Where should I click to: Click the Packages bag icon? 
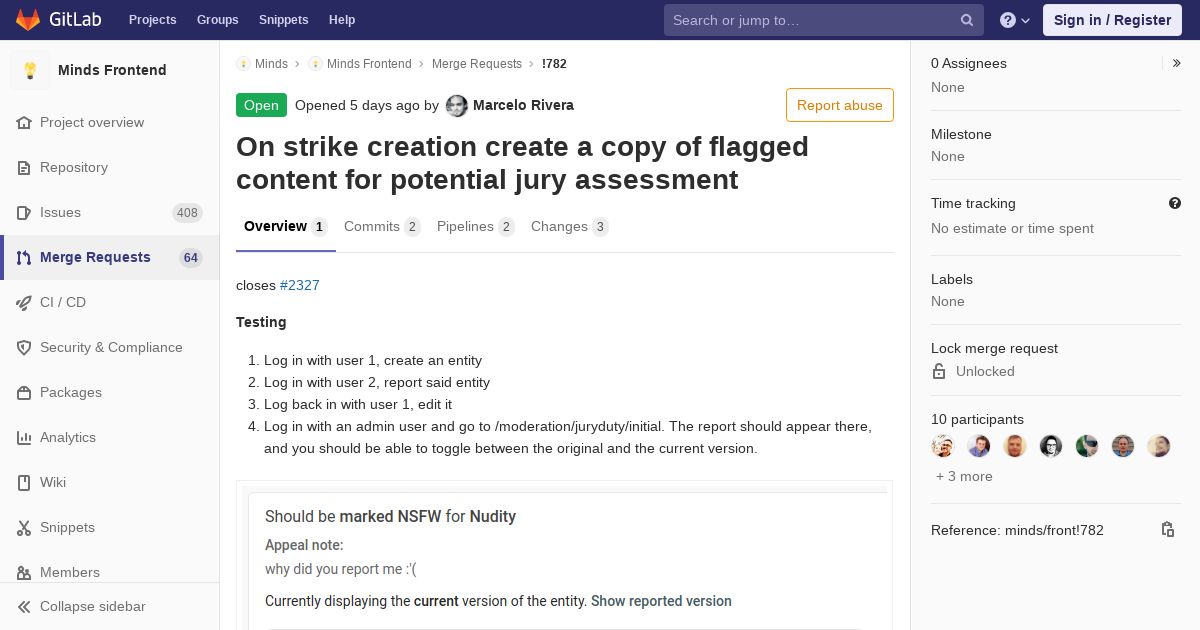click(24, 393)
